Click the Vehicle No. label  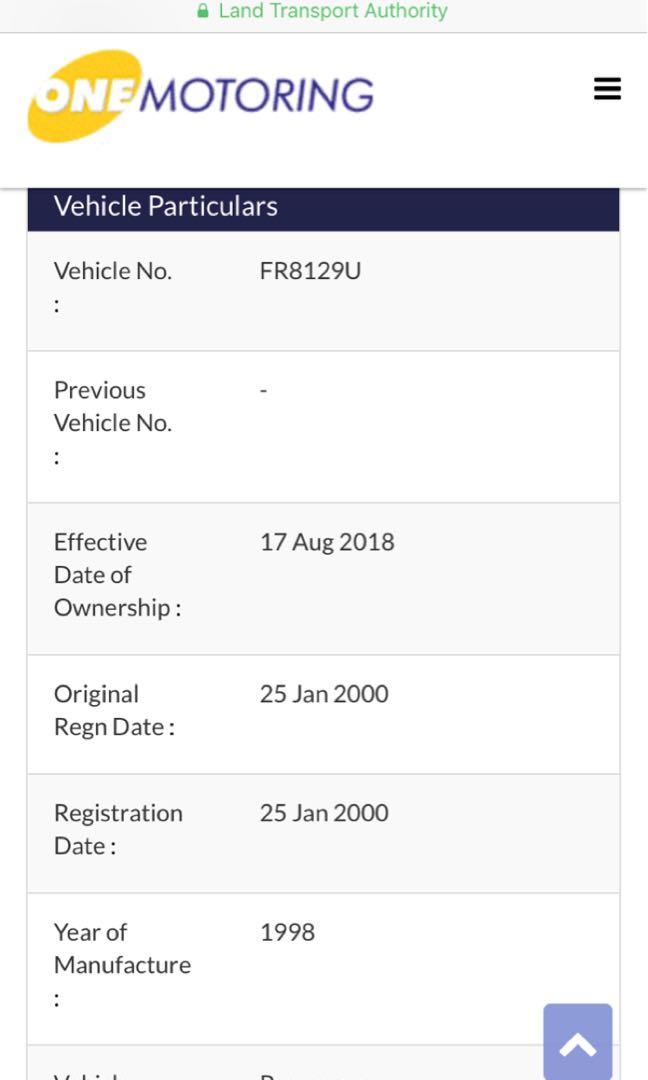(x=112, y=272)
